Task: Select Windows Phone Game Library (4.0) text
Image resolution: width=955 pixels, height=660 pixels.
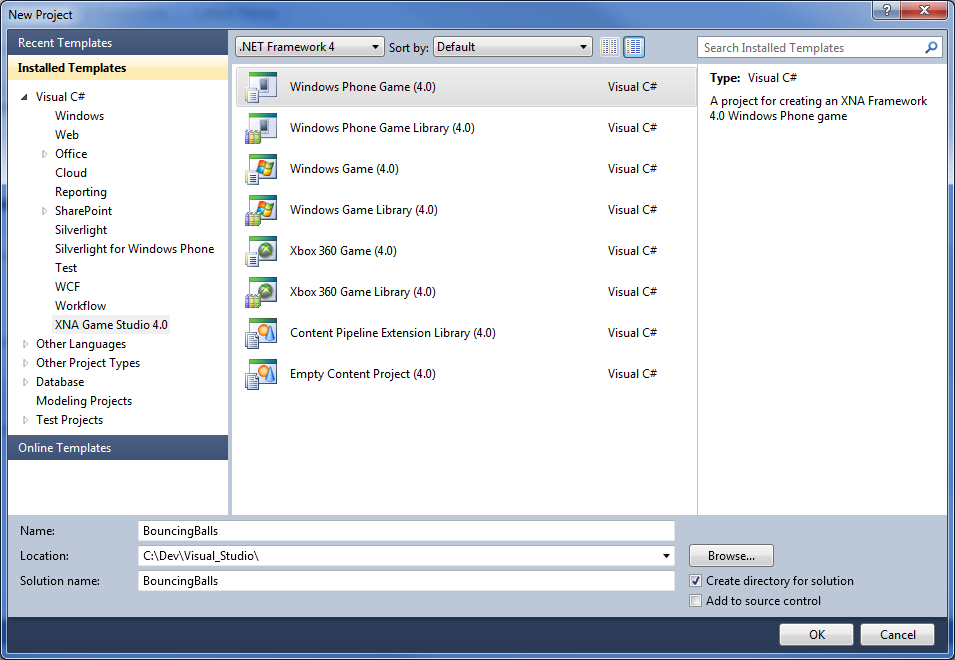Action: 382,128
